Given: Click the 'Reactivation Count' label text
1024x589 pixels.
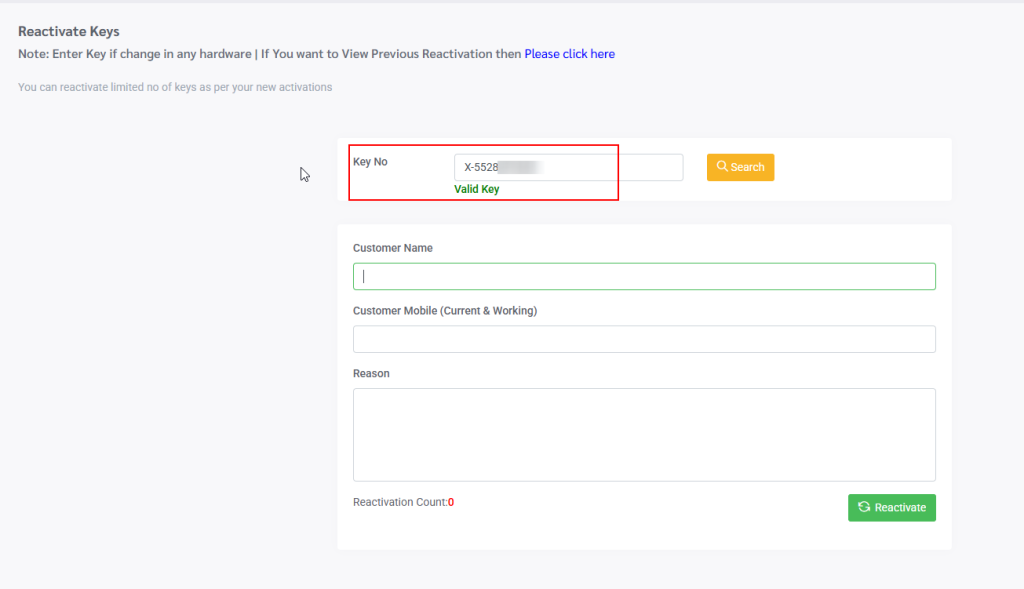Looking at the screenshot, I should 399,502.
